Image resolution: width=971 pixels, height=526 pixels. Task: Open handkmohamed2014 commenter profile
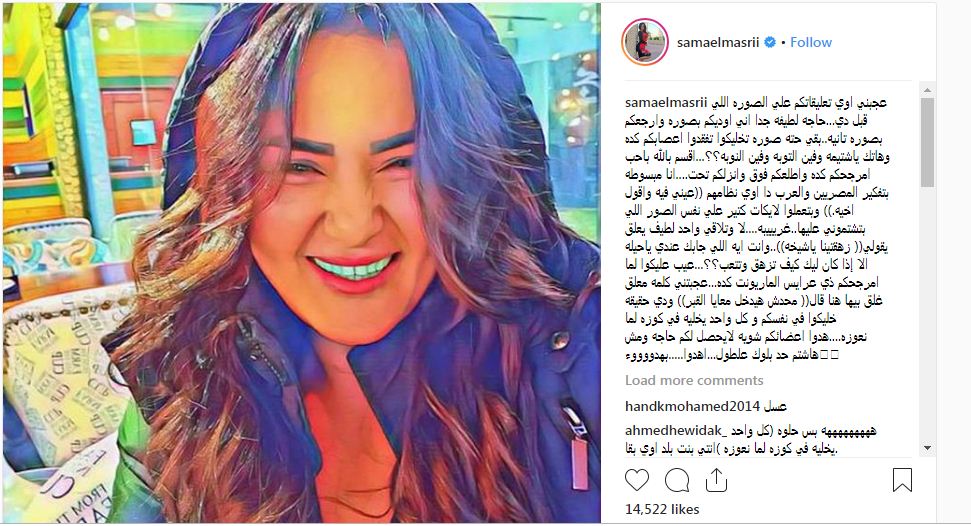tap(692, 407)
